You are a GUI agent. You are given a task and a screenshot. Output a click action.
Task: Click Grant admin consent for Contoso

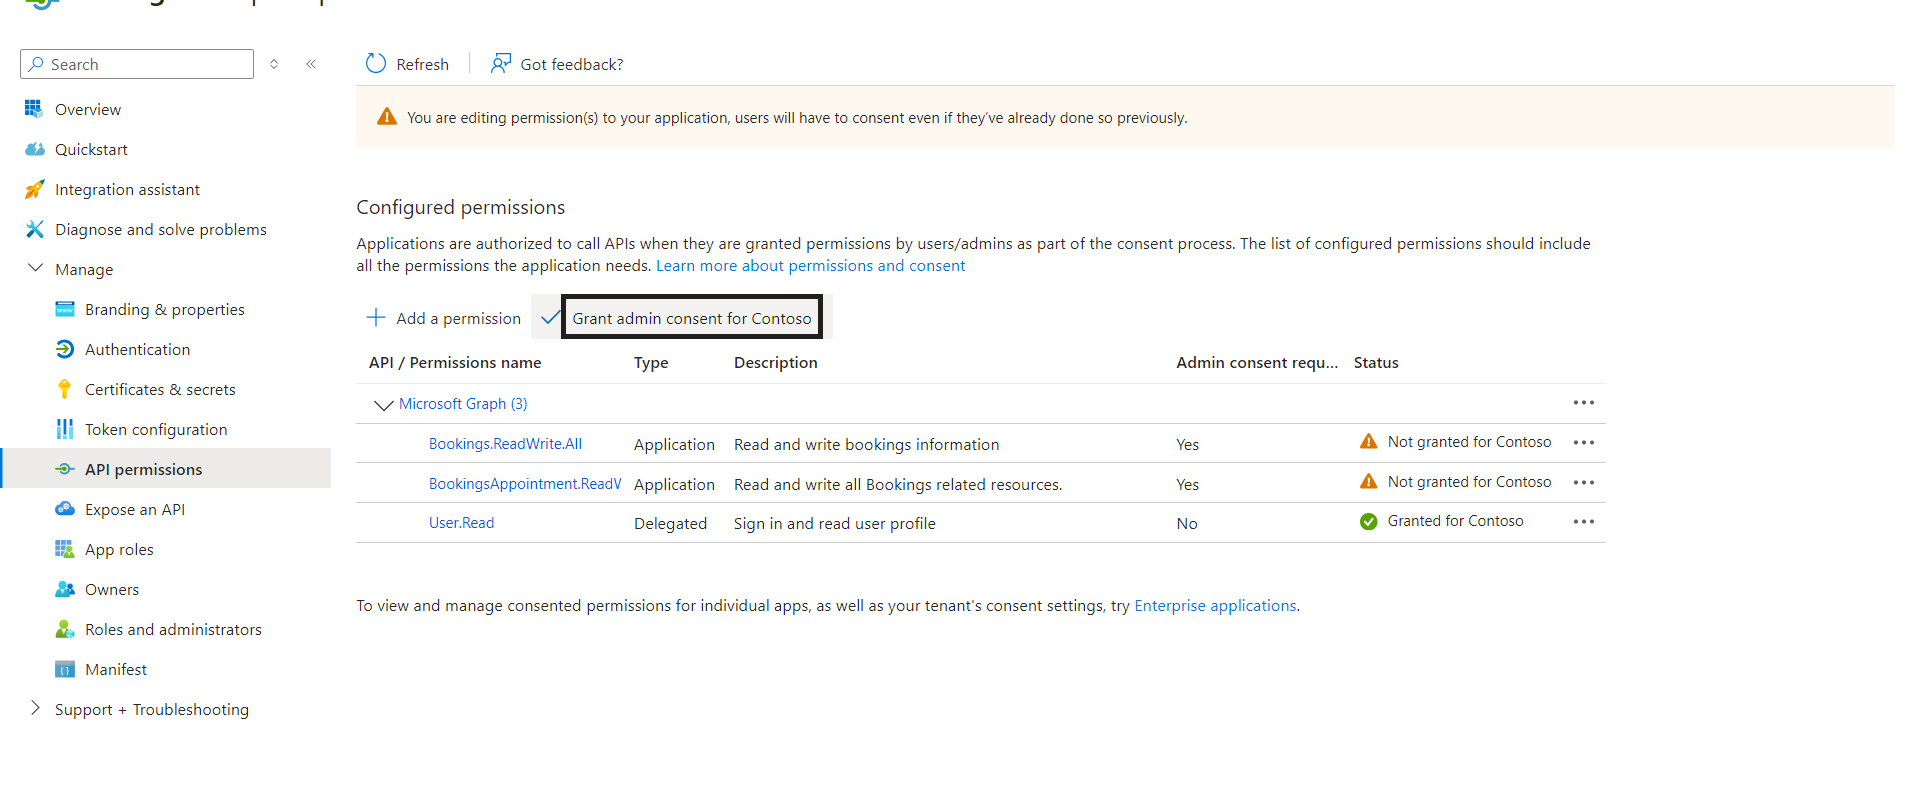(x=692, y=318)
